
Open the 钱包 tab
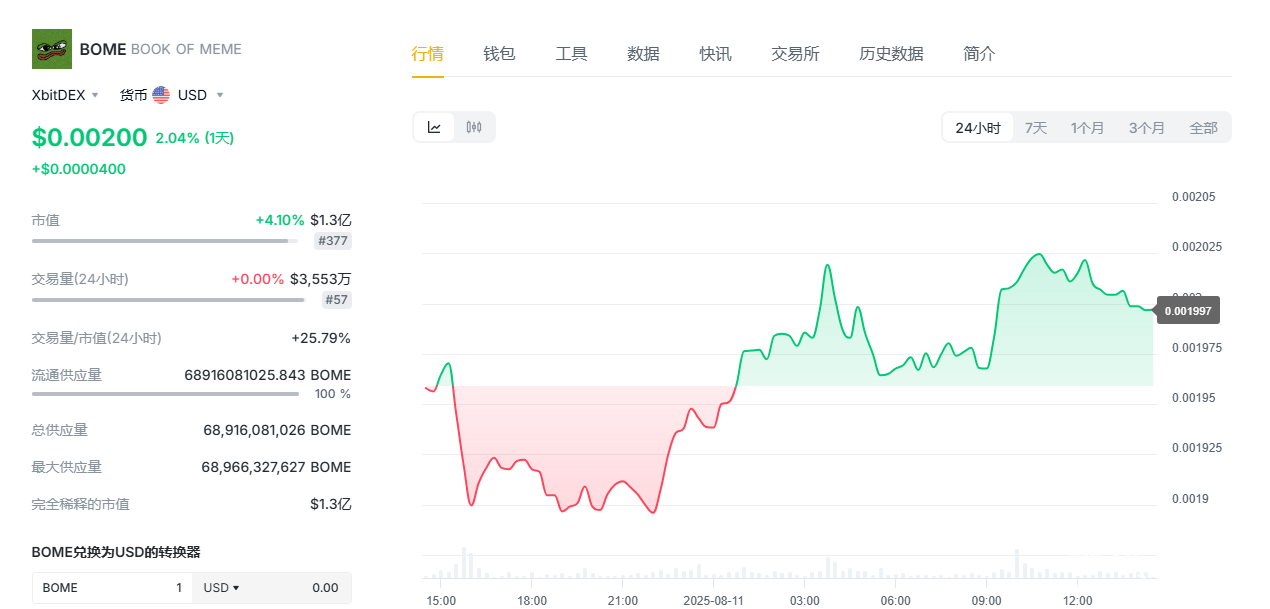[499, 54]
